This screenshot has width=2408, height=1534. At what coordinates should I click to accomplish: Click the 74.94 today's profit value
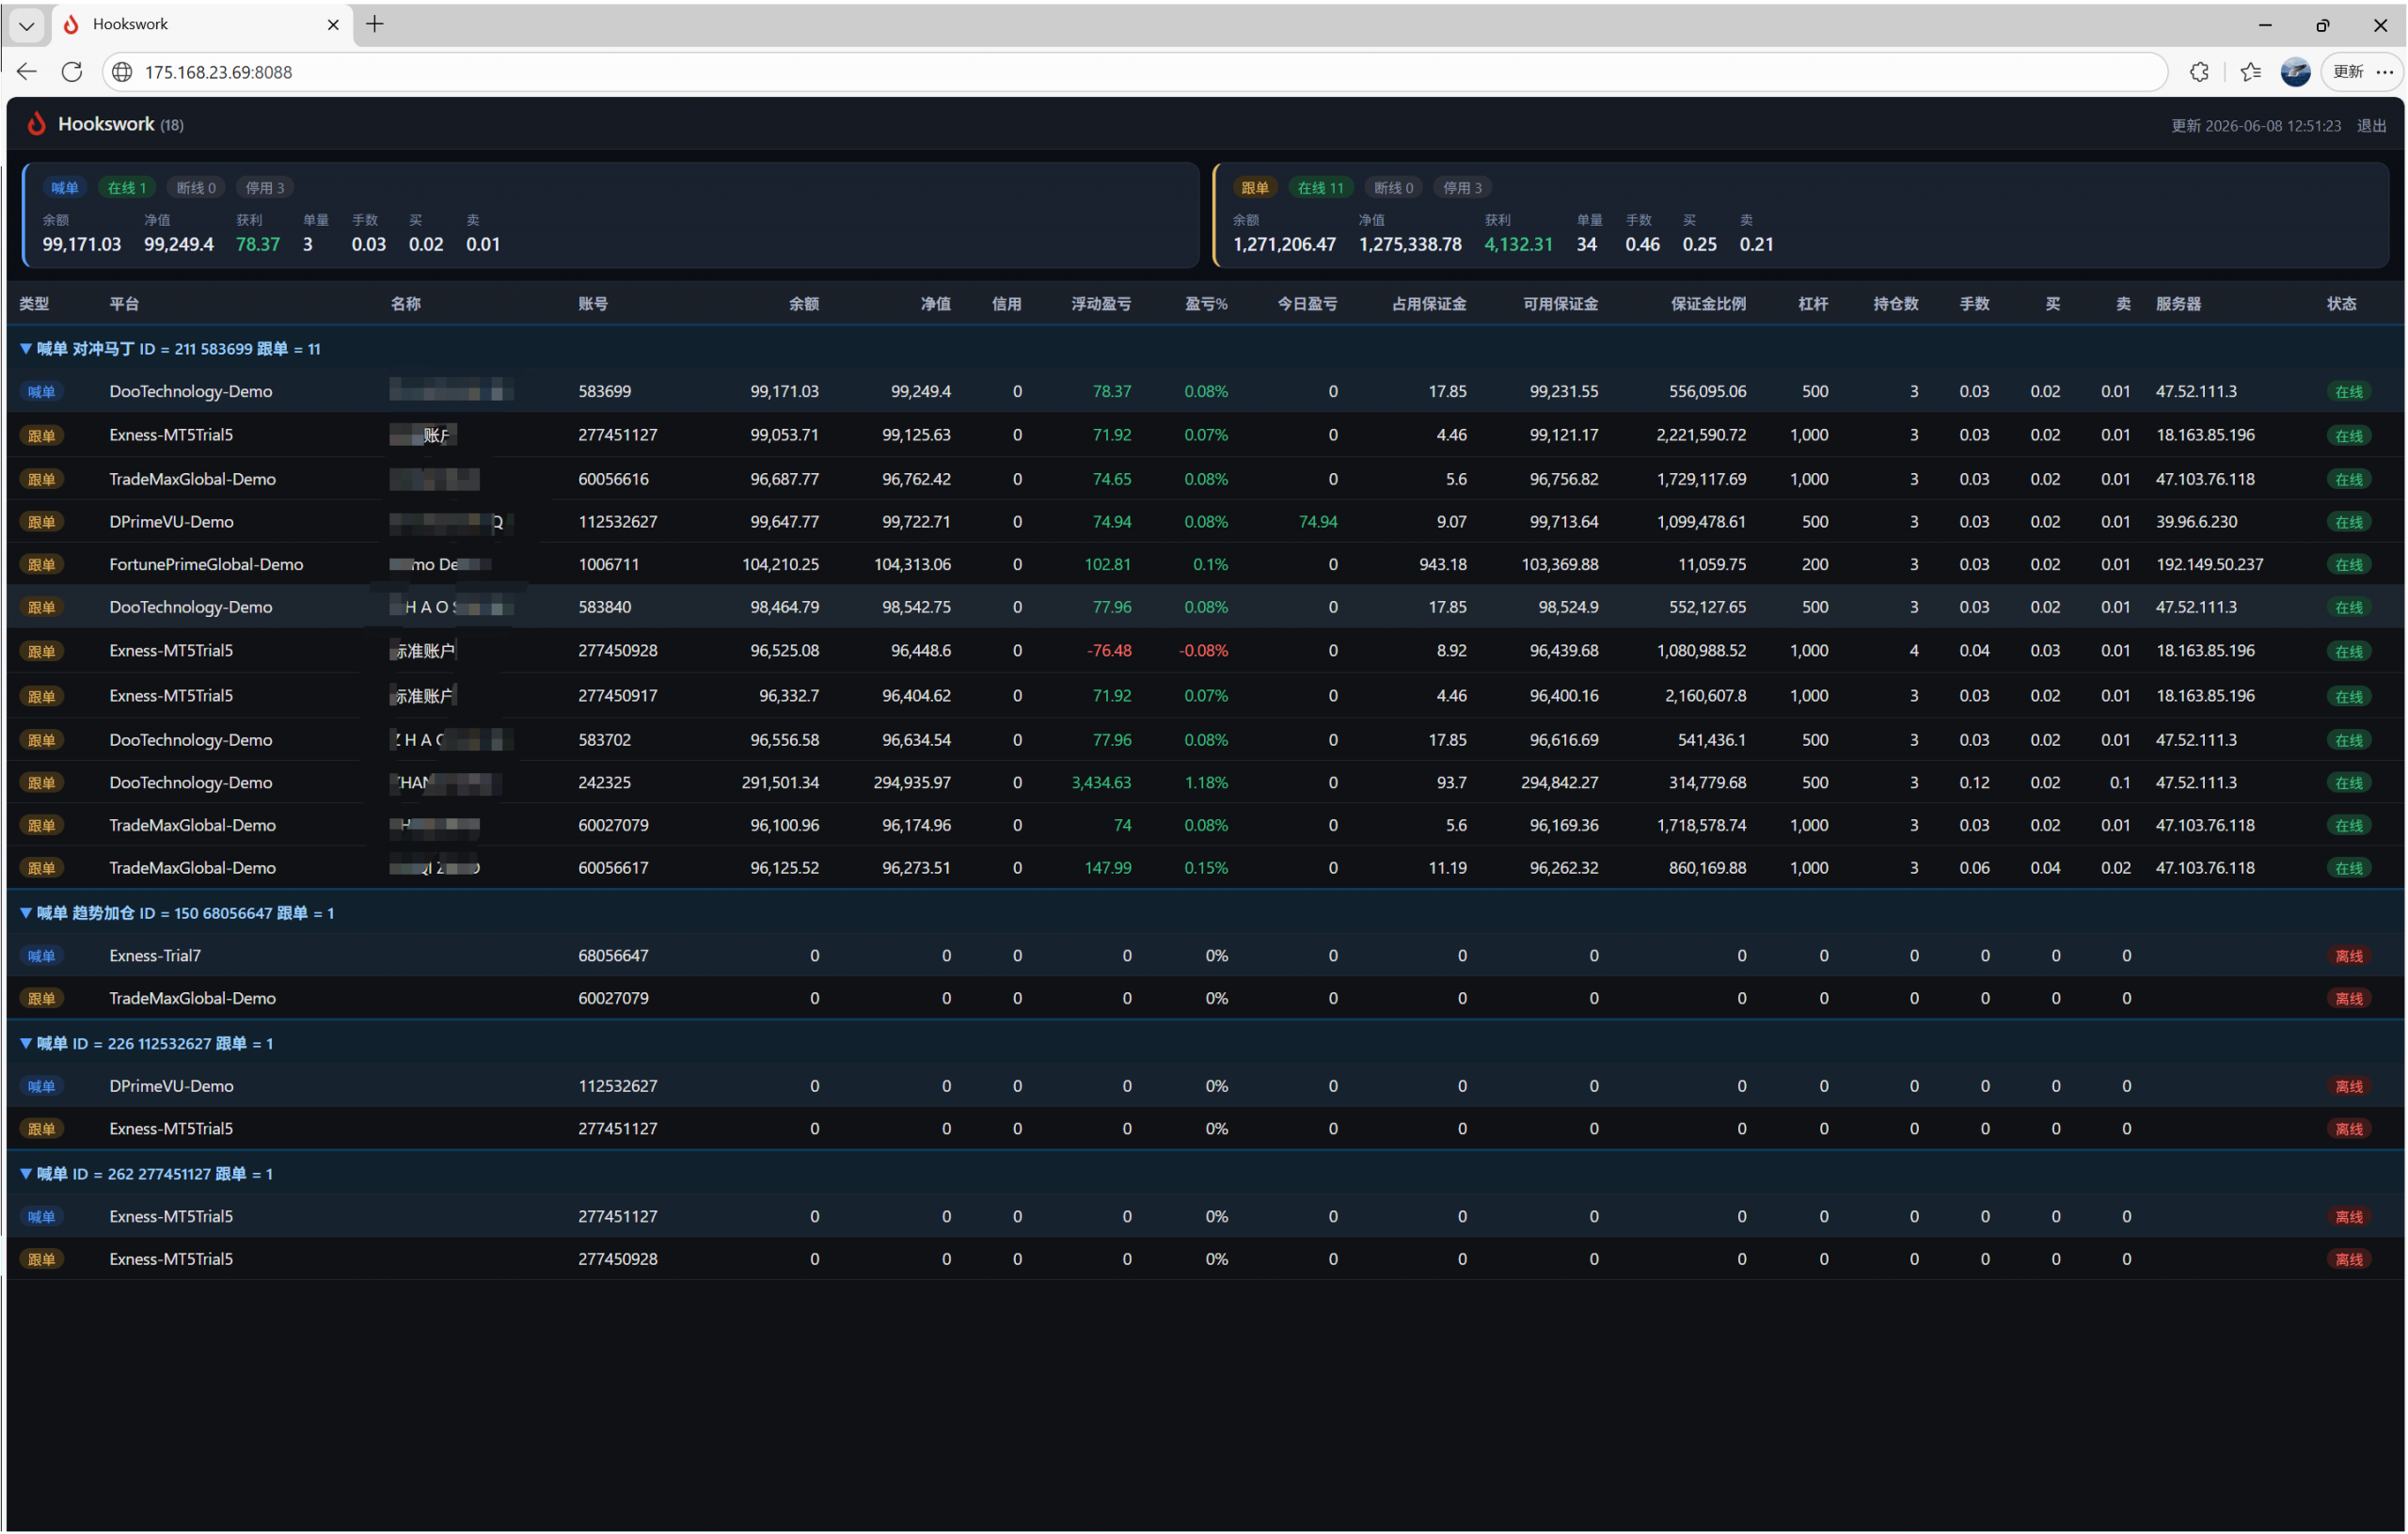tap(1318, 521)
